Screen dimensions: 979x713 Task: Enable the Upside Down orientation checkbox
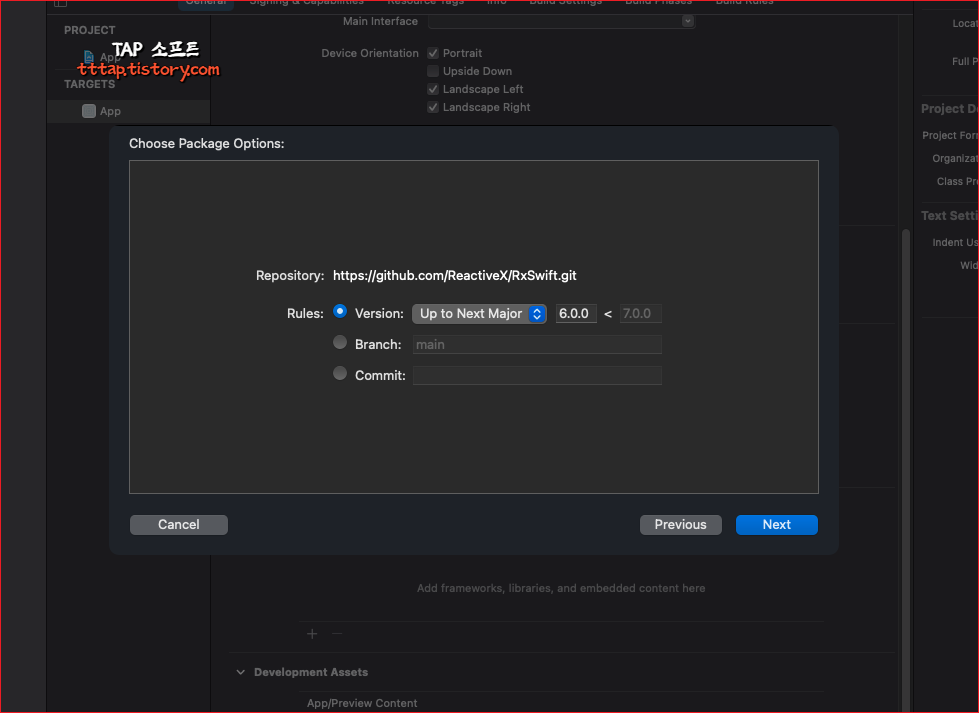coord(433,71)
